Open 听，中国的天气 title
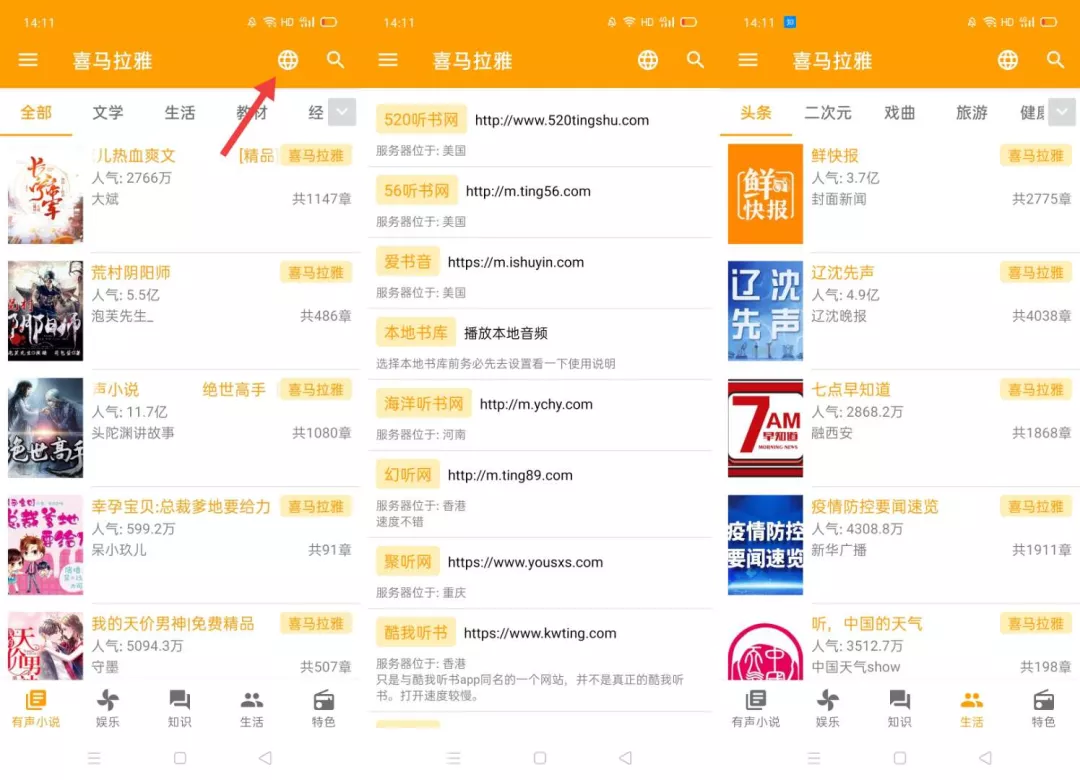The height and width of the screenshot is (780, 1080). point(866,624)
